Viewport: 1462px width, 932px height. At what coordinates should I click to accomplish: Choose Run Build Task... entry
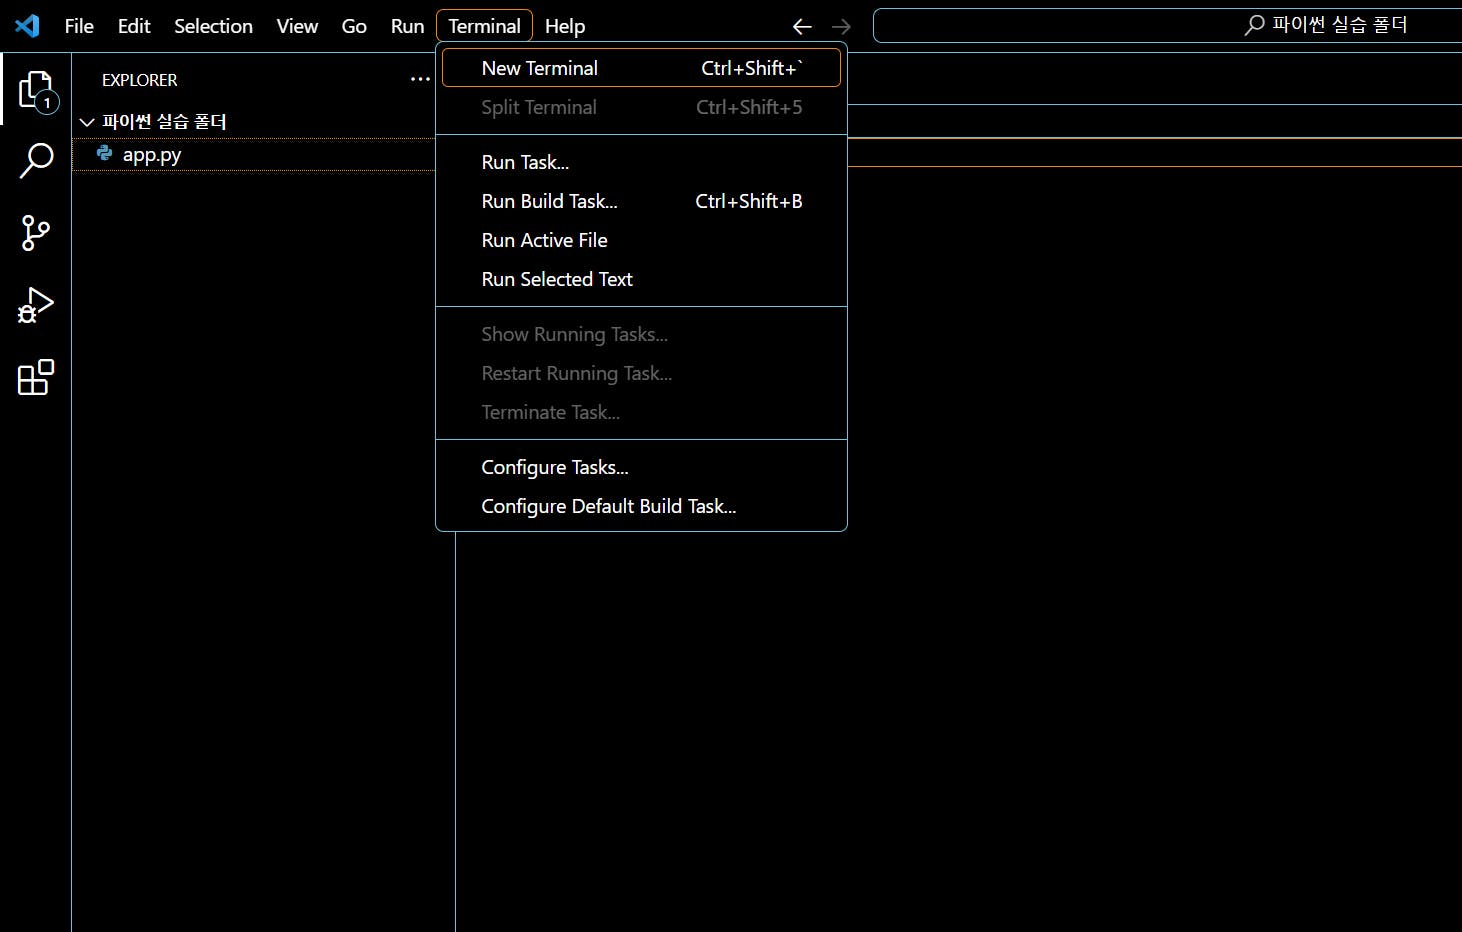pos(641,201)
